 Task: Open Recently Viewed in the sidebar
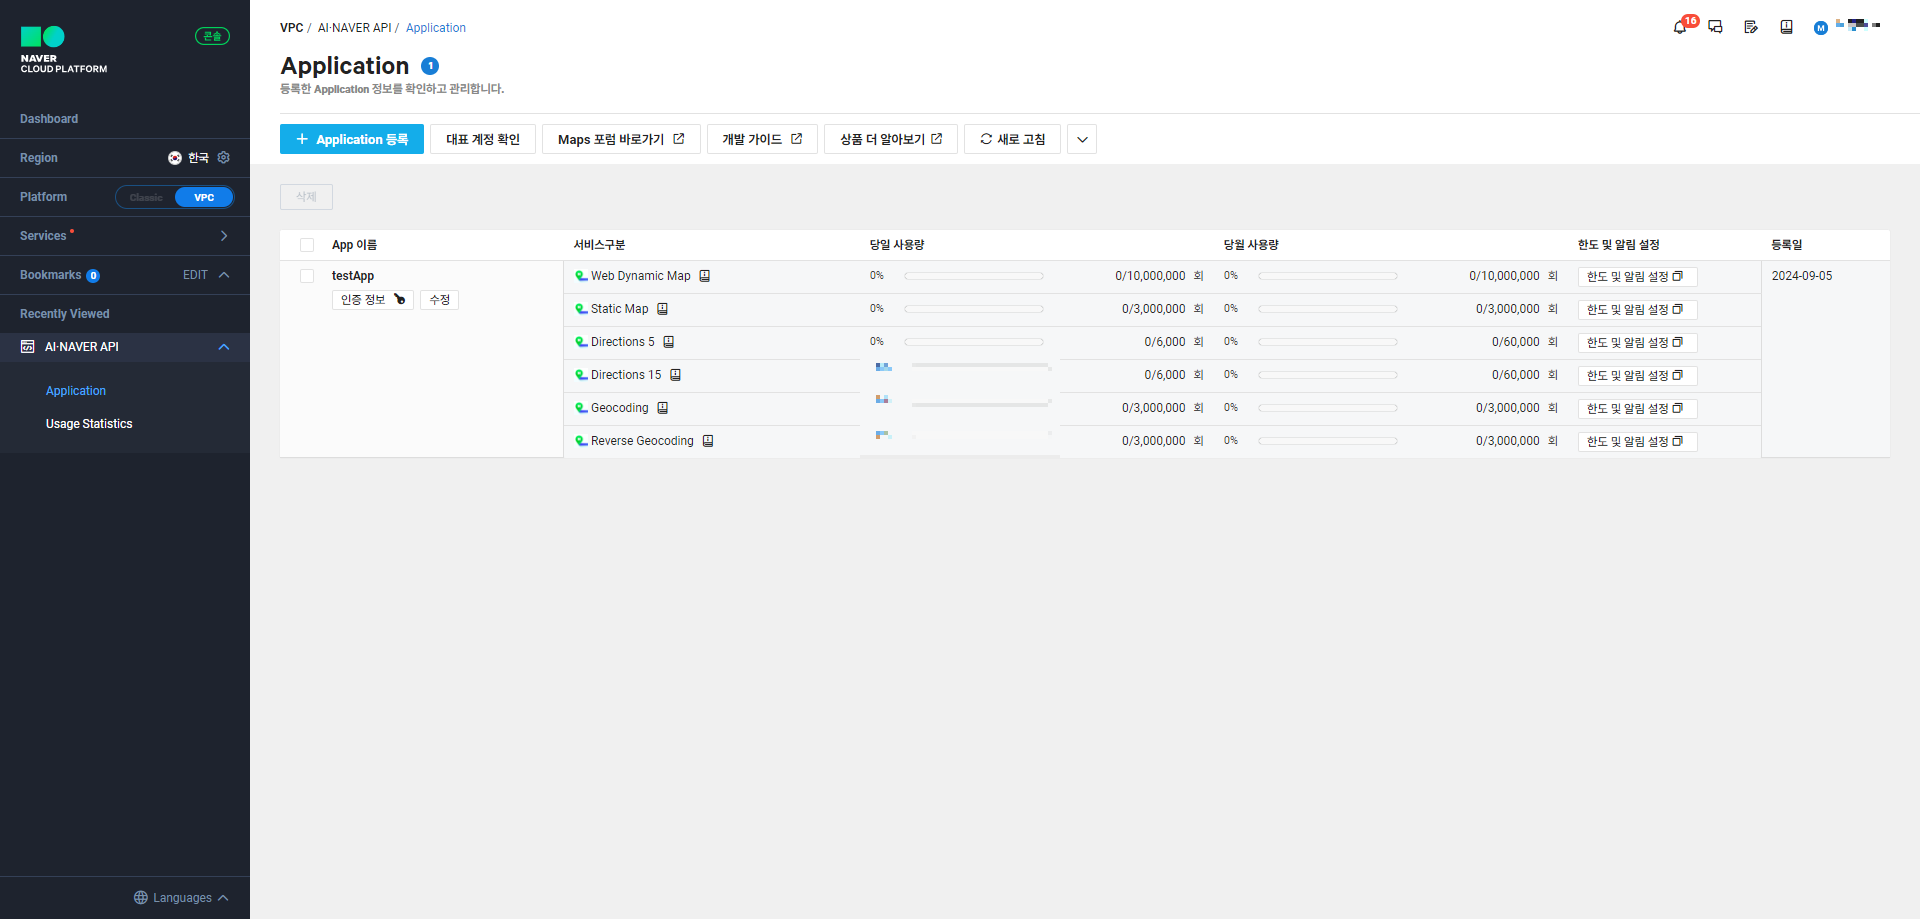coord(65,314)
